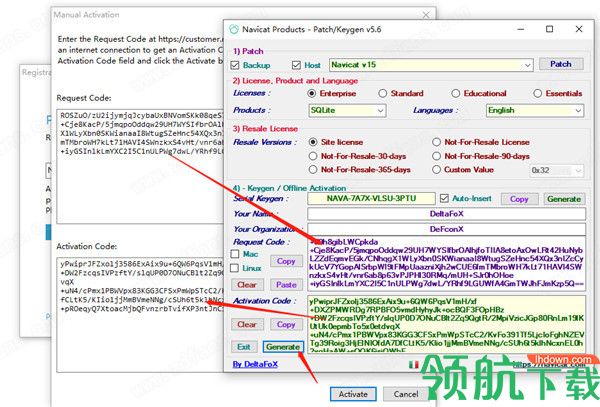Click the Your Organization field DeFconX
600x407 pixels.
tap(447, 229)
